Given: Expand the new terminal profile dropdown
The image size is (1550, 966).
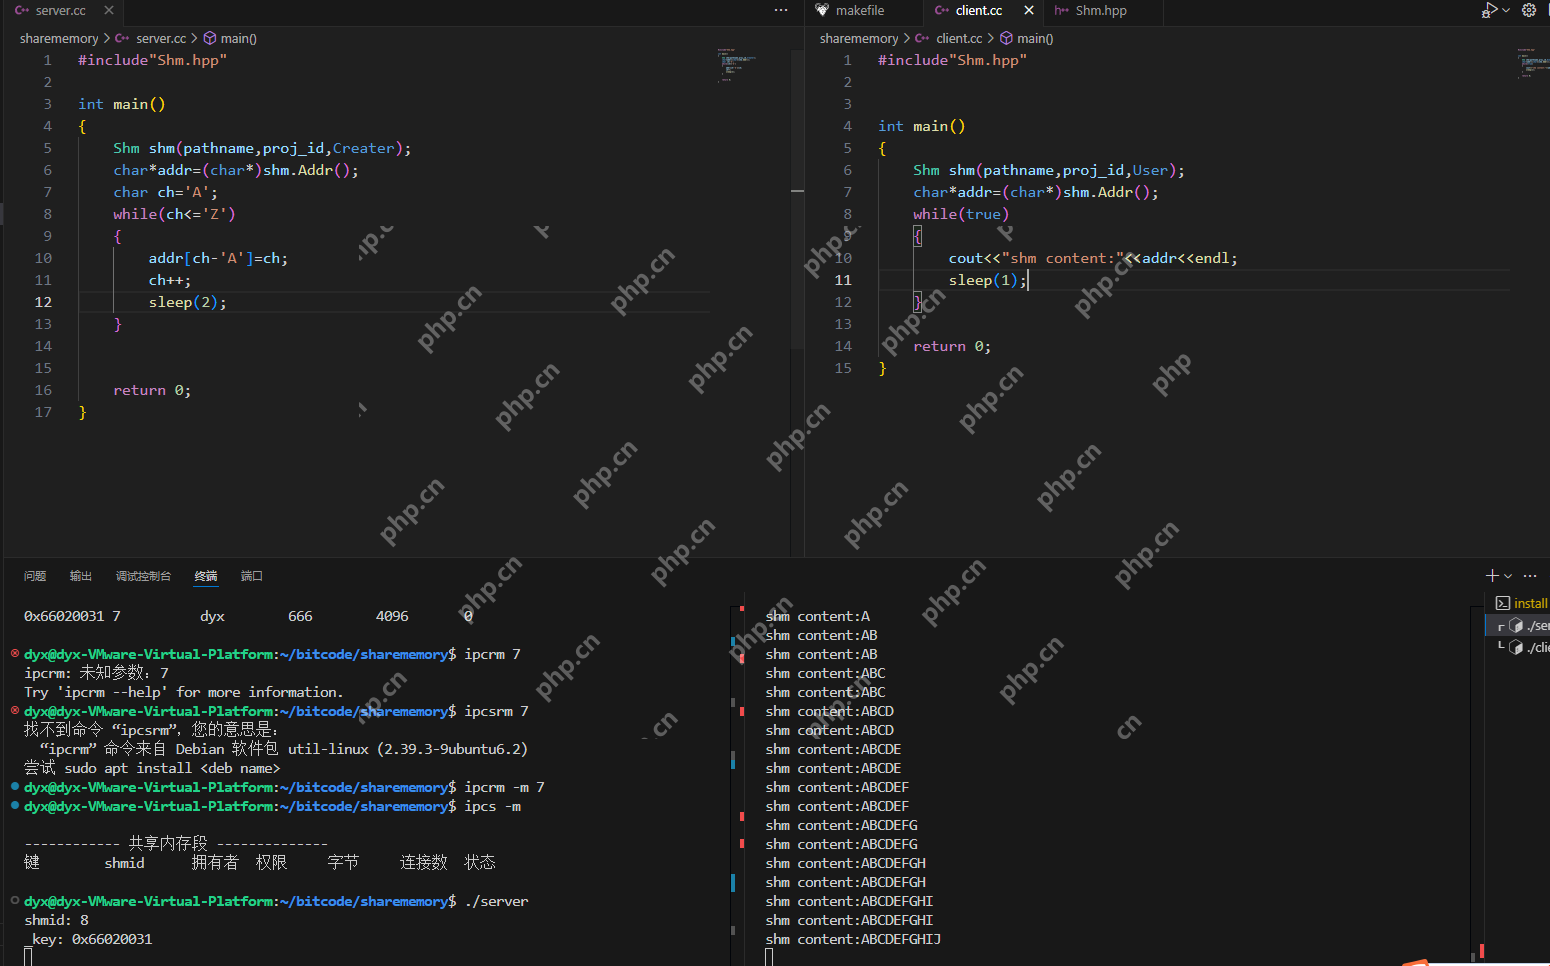Looking at the screenshot, I should point(1508,576).
